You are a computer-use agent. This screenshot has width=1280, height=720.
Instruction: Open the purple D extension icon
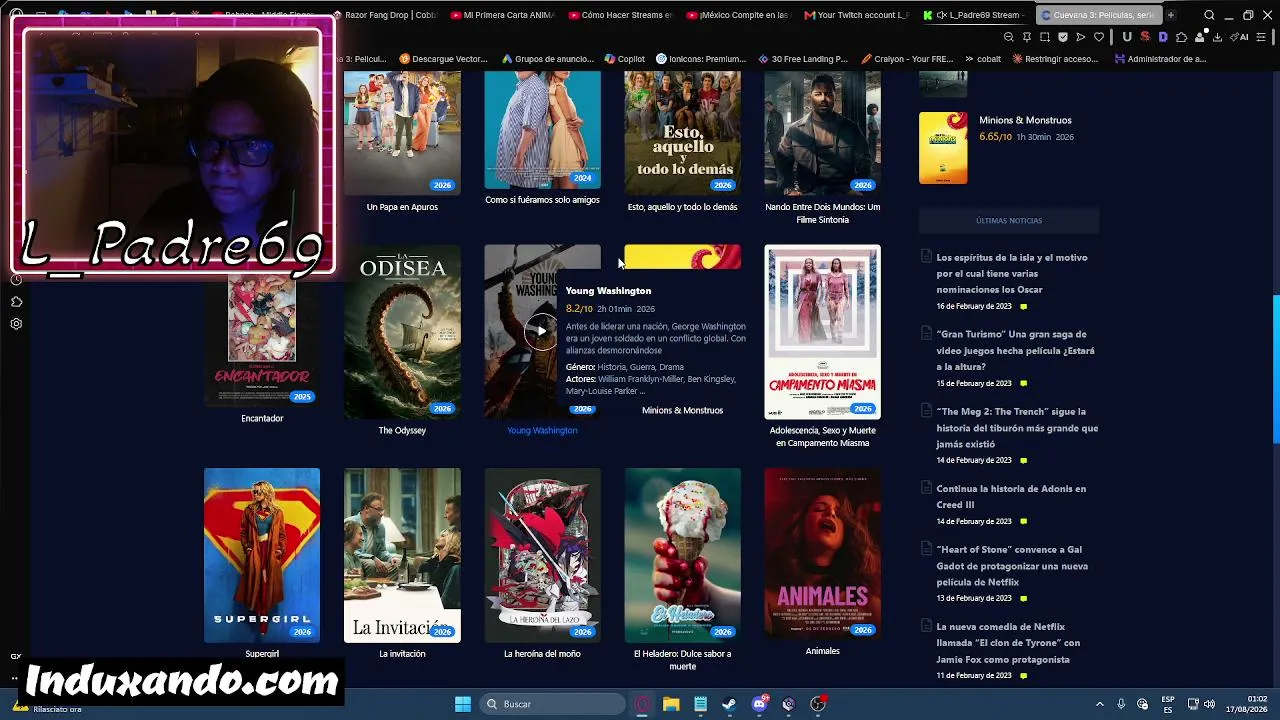[x=1163, y=37]
